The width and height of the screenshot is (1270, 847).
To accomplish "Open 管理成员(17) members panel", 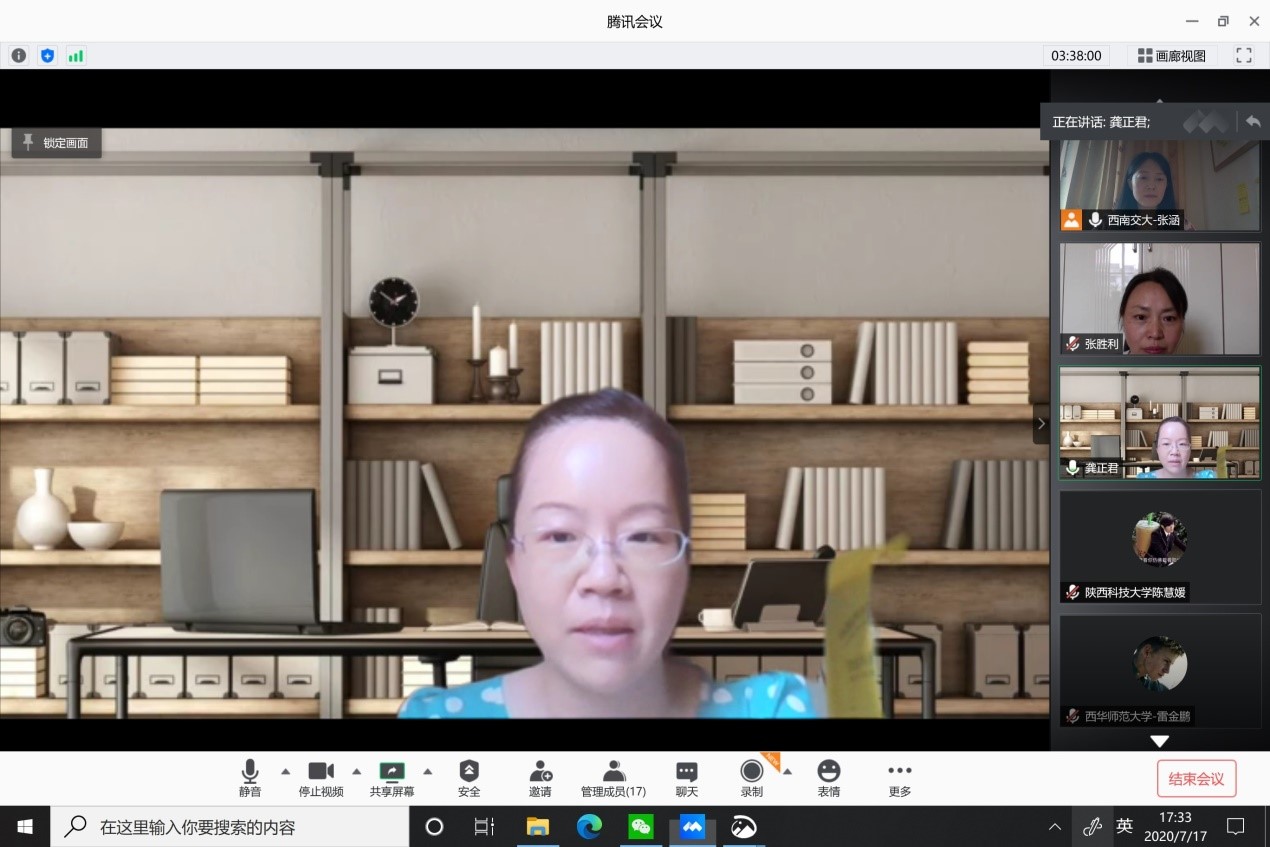I will tap(613, 778).
